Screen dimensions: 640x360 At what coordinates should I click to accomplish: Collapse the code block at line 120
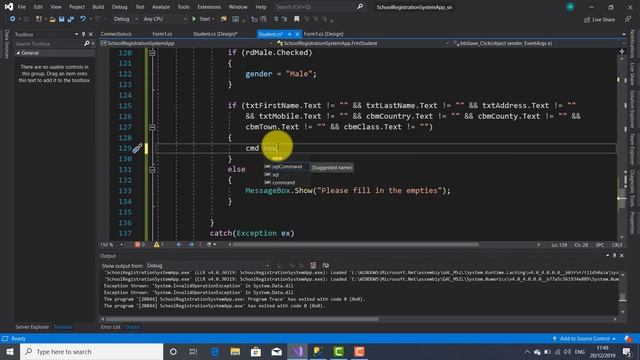pos(152,53)
